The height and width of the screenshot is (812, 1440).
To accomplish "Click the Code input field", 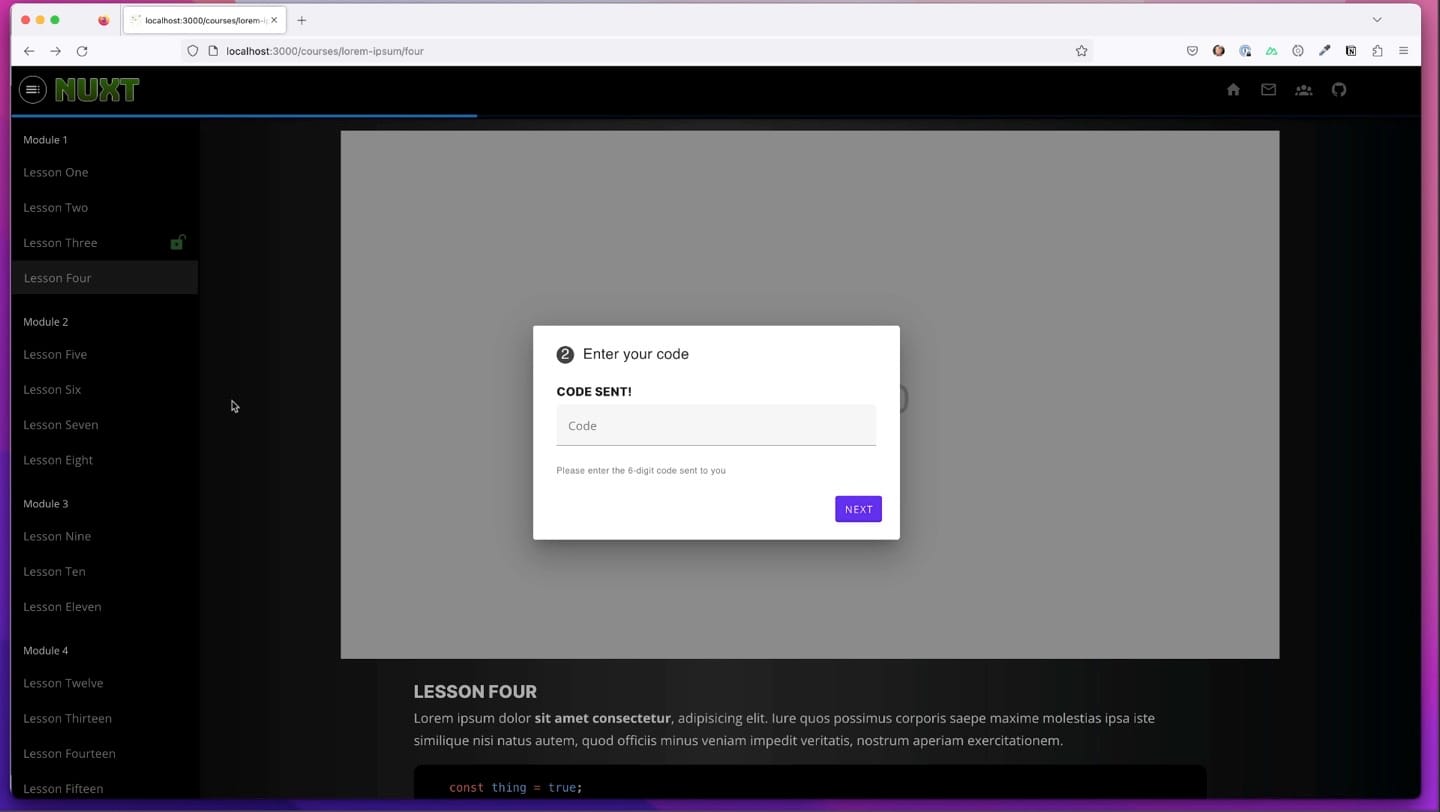I will tap(715, 425).
